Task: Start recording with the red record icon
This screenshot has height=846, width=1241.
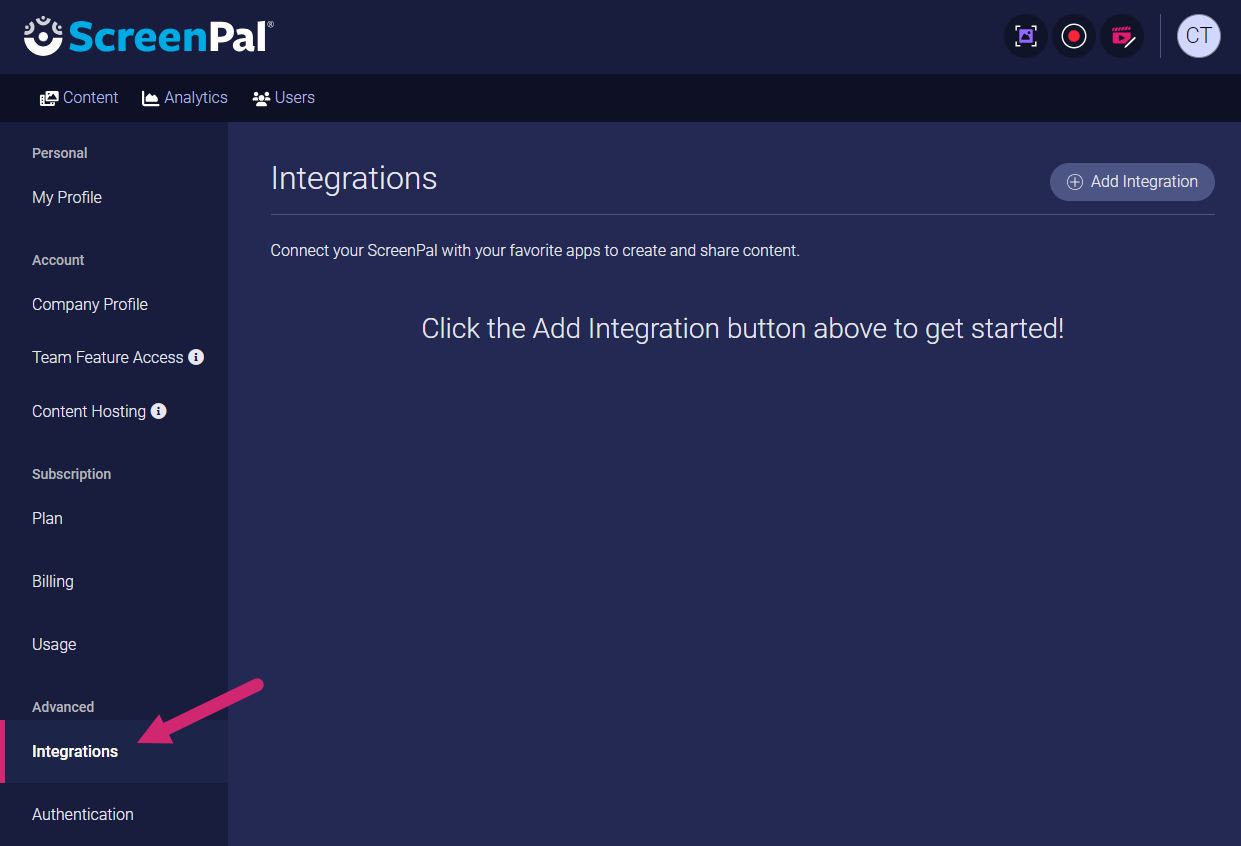Action: (1074, 37)
